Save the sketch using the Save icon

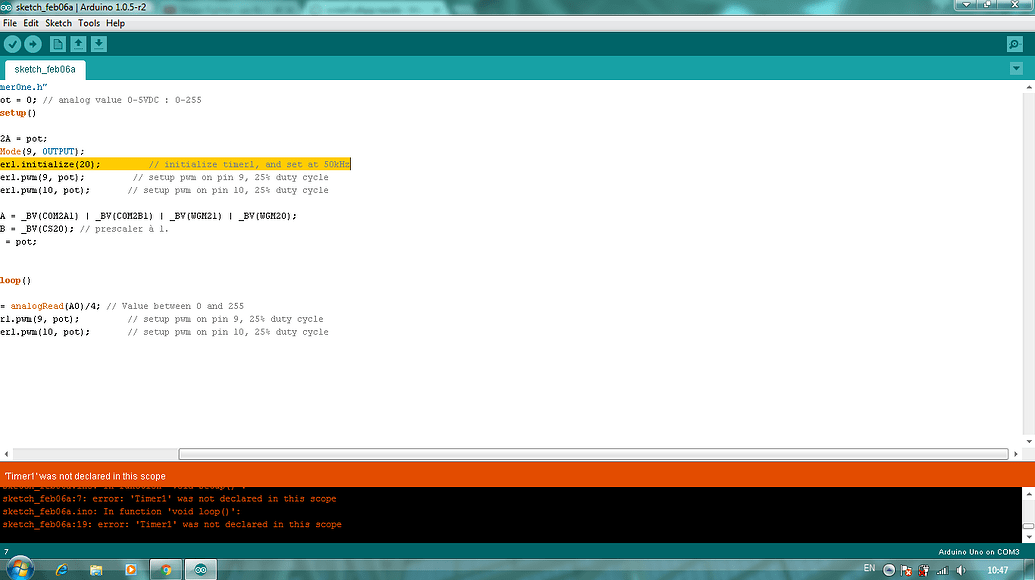click(100, 44)
